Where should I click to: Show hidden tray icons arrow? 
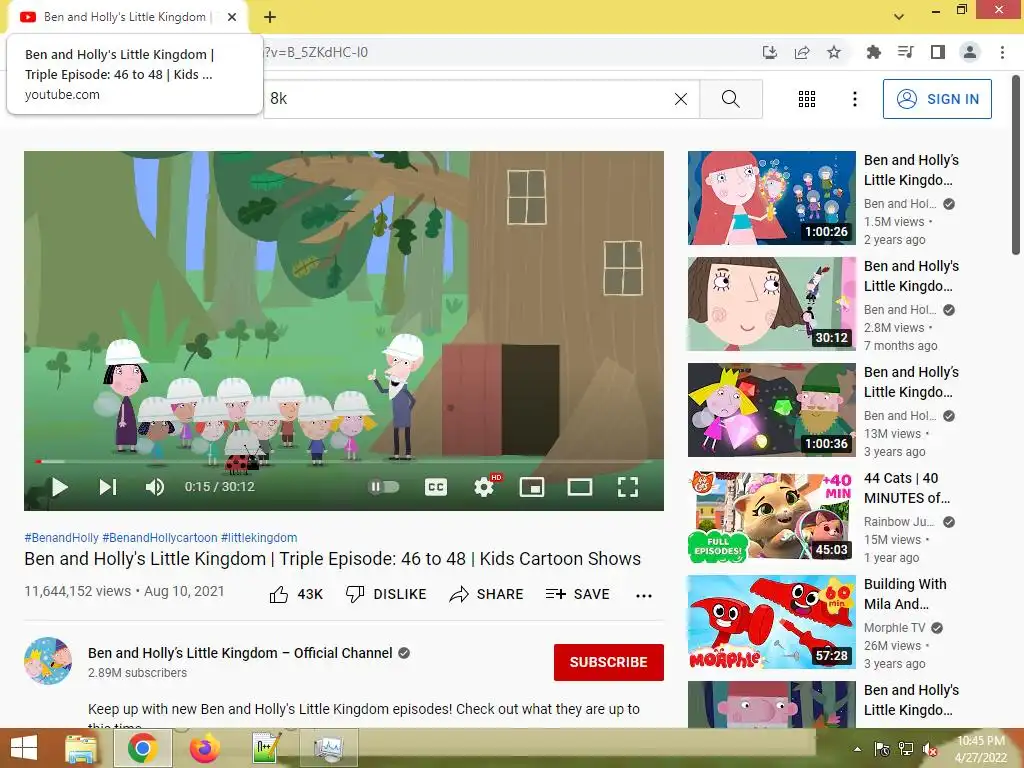(x=857, y=749)
